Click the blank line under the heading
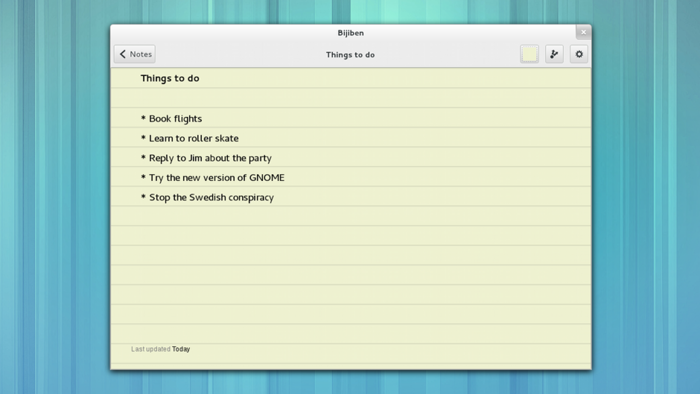Viewport: 700px width, 394px height. coord(350,98)
